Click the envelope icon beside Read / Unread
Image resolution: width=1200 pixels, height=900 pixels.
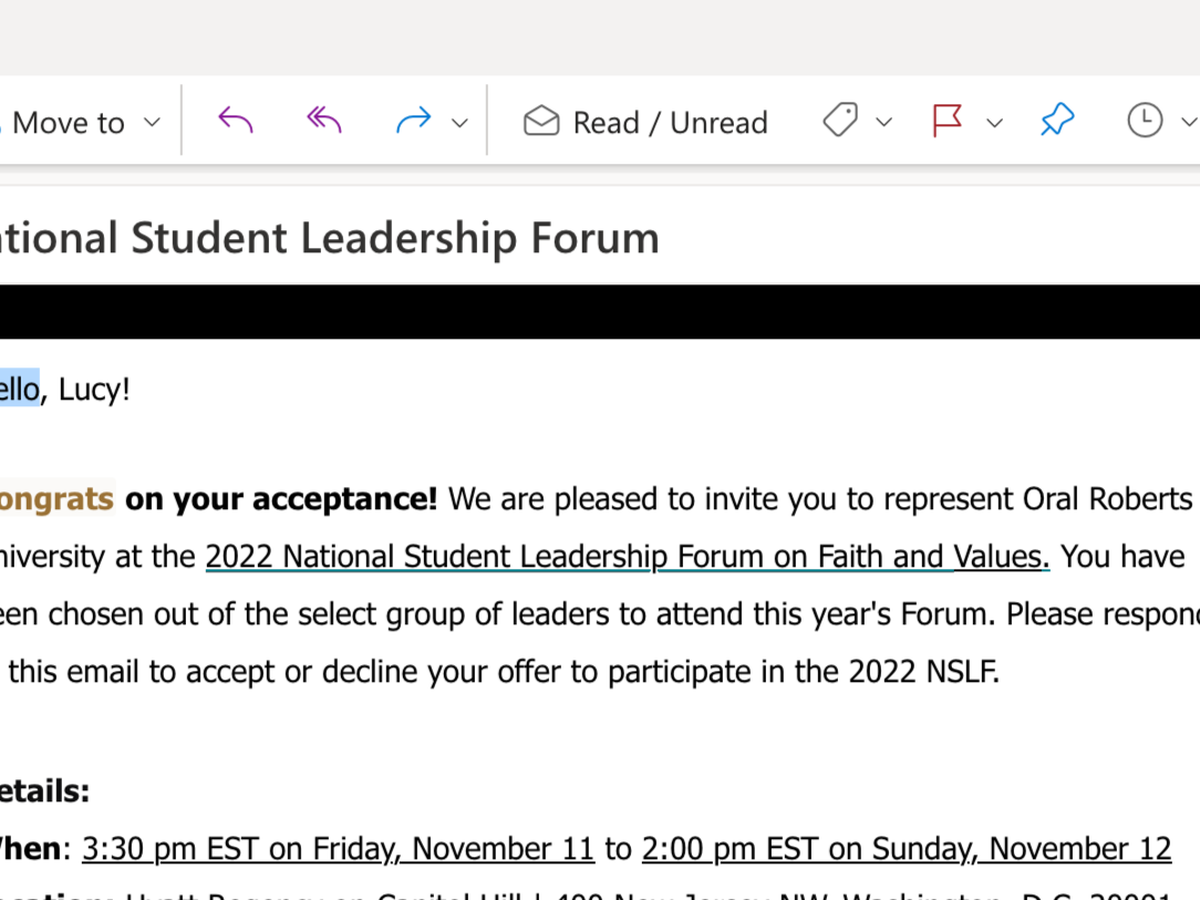541,122
